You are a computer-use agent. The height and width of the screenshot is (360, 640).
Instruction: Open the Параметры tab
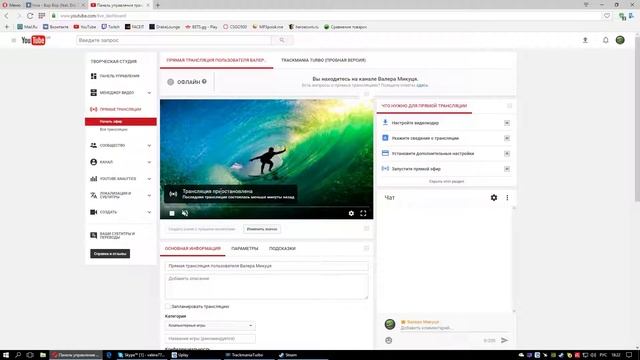(x=244, y=248)
